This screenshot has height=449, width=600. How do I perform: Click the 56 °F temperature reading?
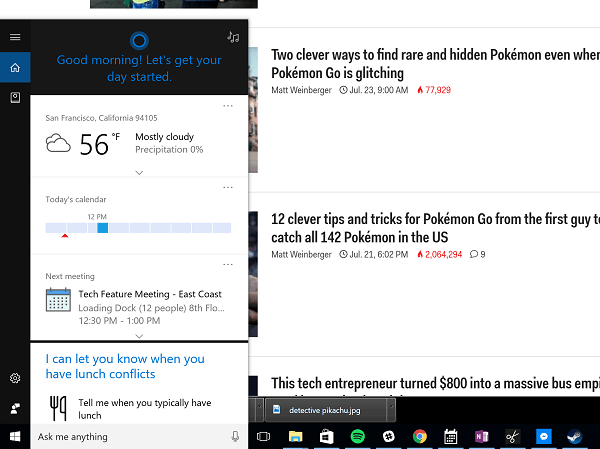[x=100, y=144]
